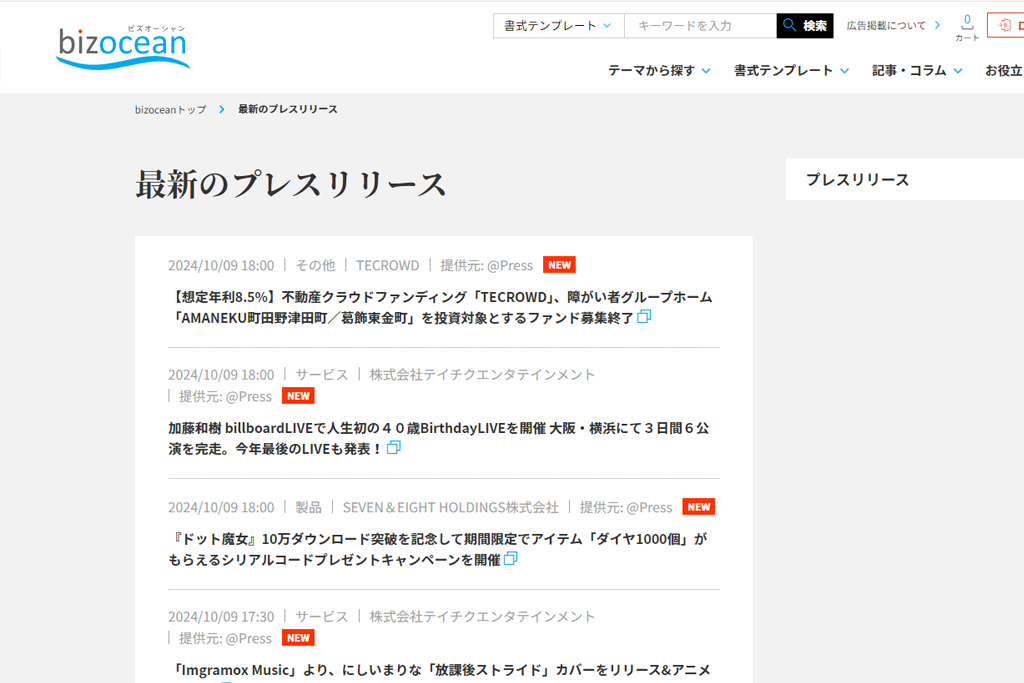This screenshot has width=1024, height=683.
Task: Open Imgramox Music press release headline
Action: 440,671
